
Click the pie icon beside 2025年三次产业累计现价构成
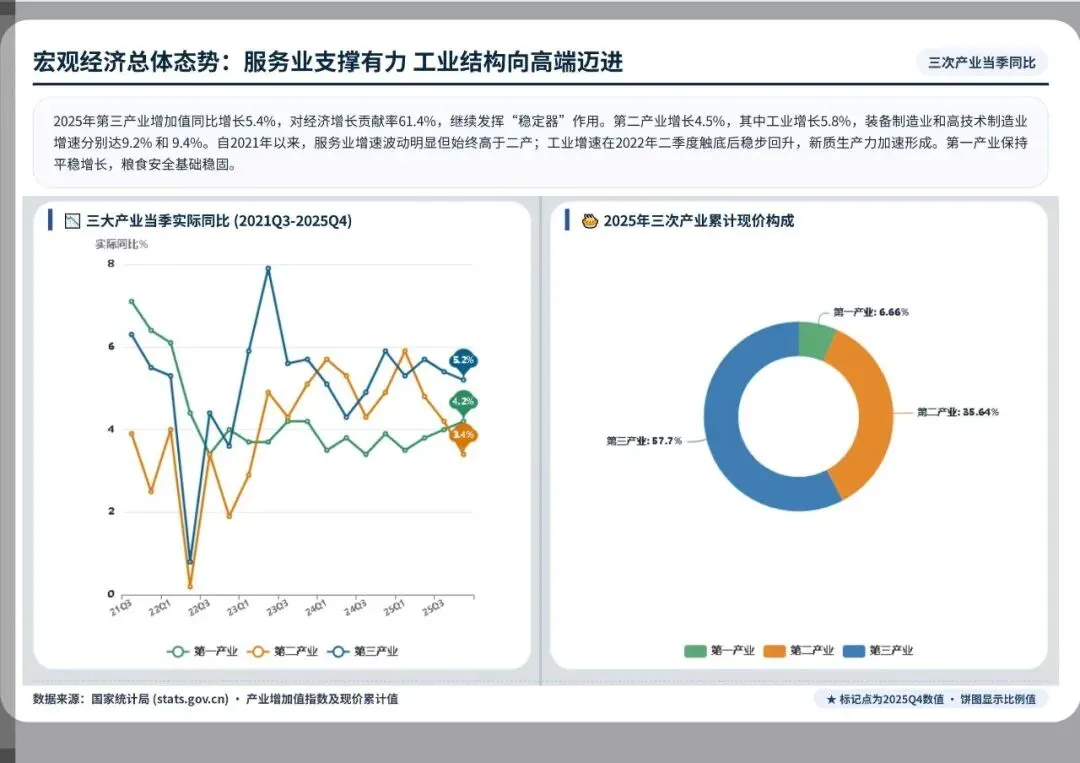pos(590,221)
